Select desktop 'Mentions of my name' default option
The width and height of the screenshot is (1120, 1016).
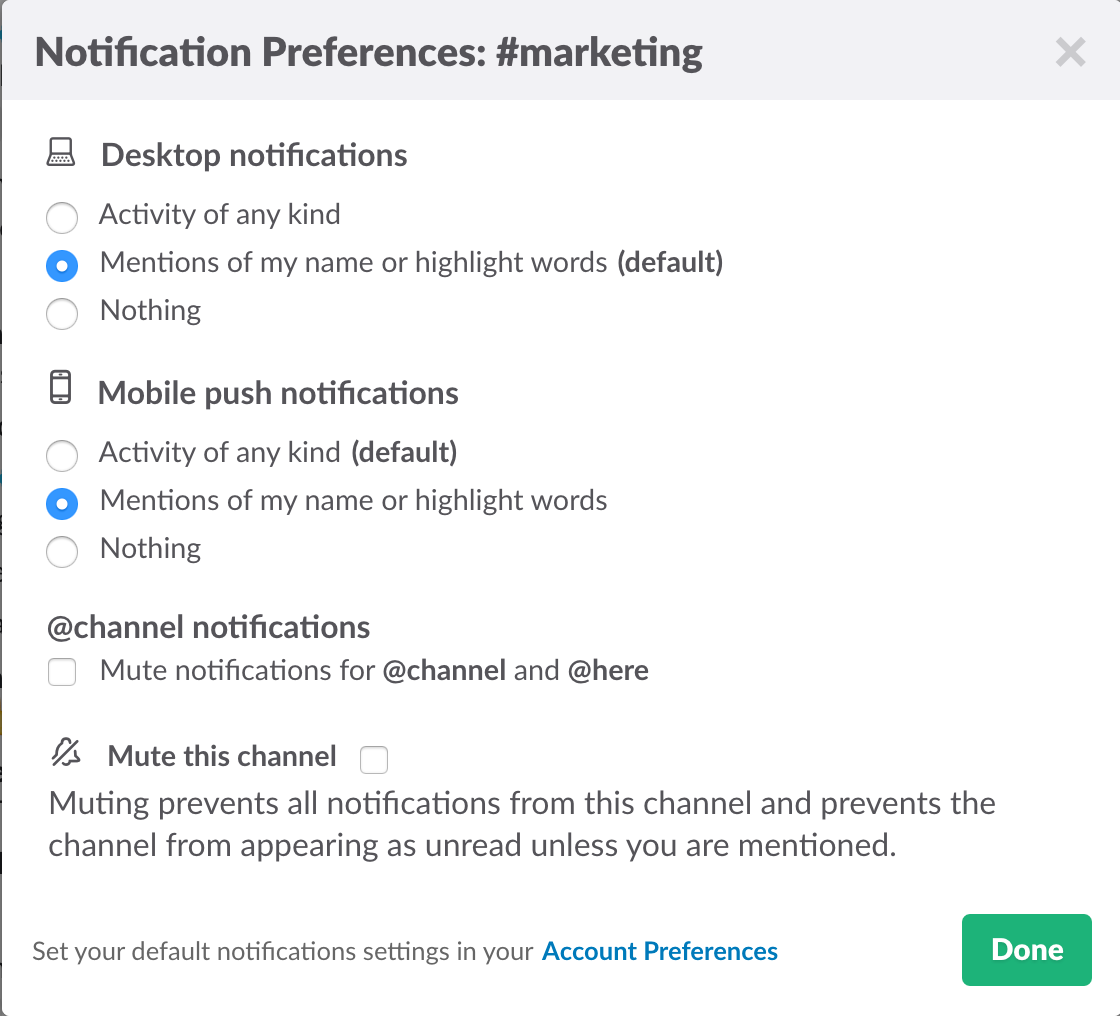(62, 265)
